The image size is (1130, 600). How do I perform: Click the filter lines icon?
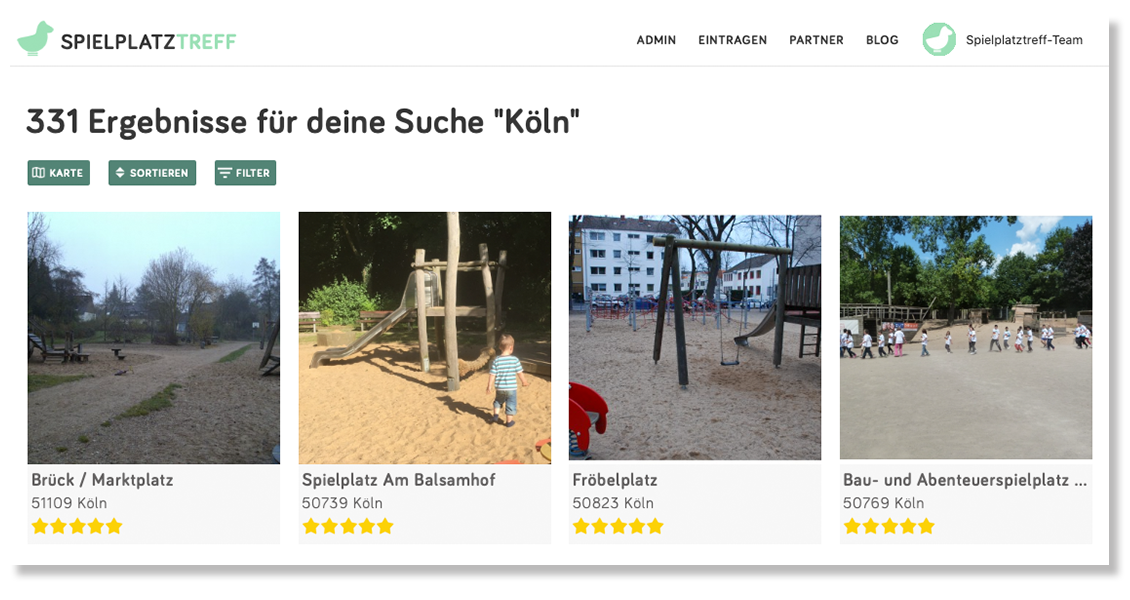click(225, 173)
